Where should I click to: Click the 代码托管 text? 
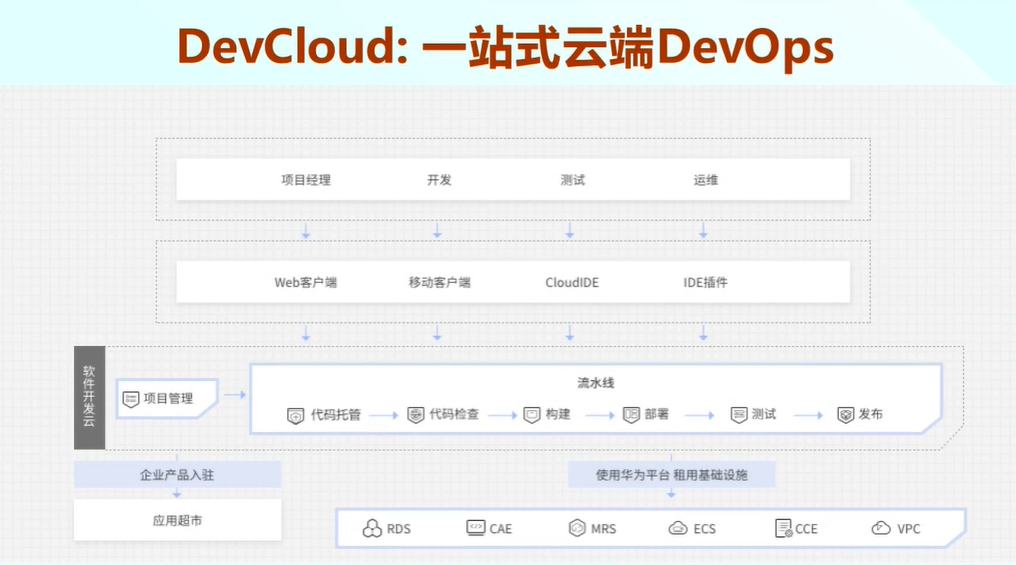coord(336,415)
